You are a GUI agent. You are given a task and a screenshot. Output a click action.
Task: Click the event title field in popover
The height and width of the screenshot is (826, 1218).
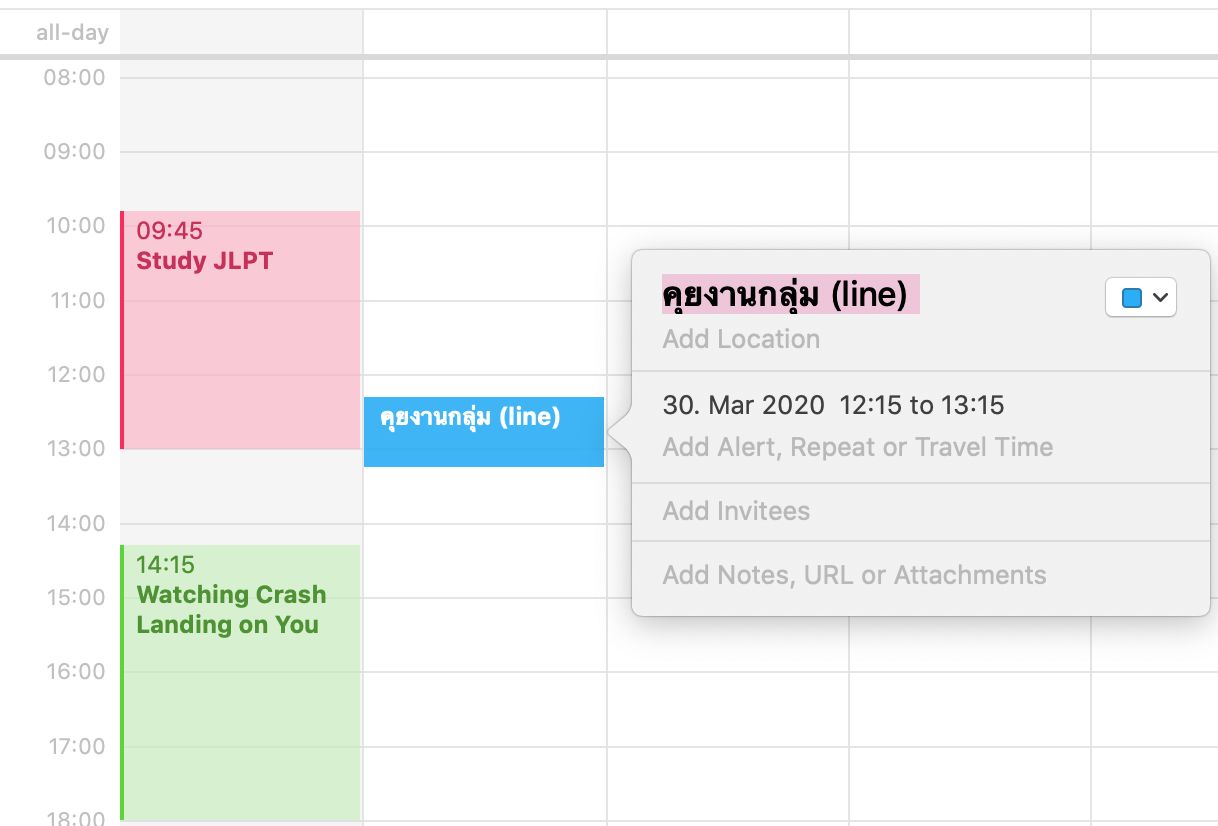point(785,296)
